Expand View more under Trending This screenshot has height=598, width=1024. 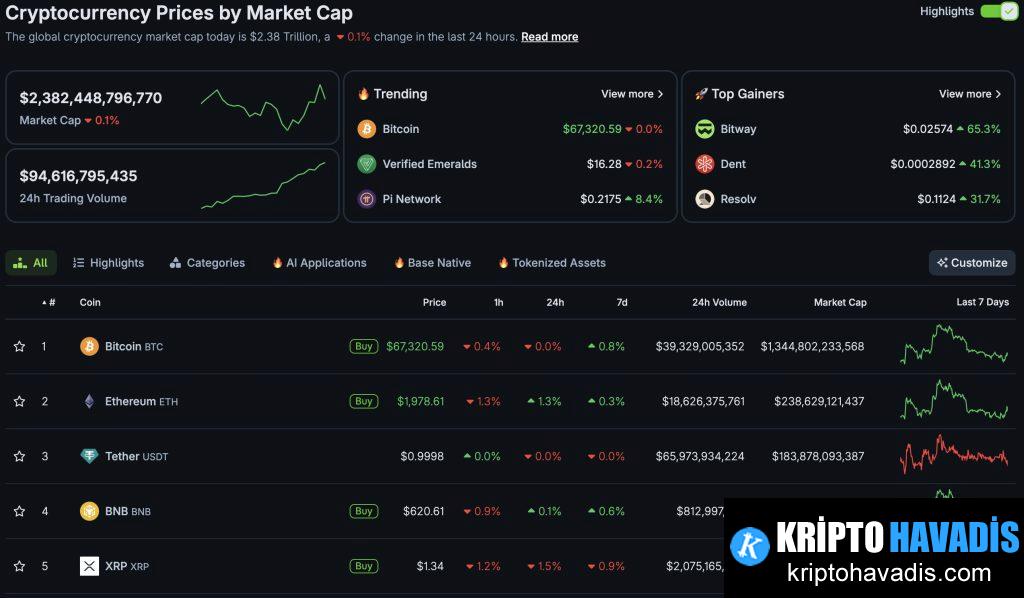point(632,93)
